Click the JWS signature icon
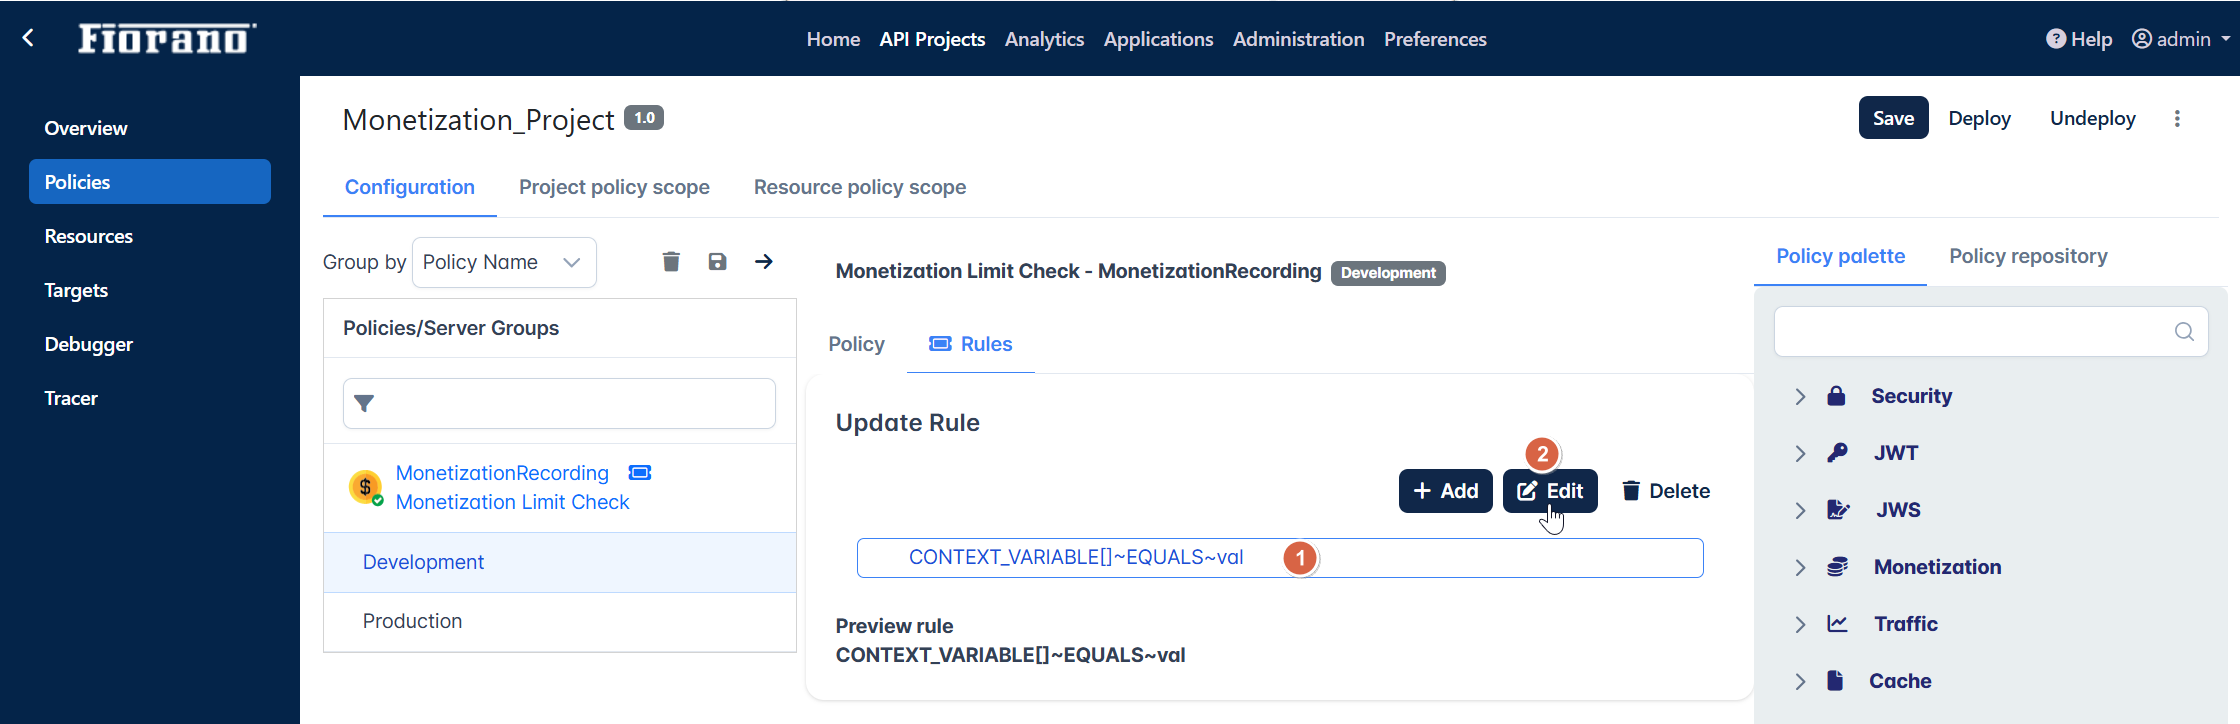 pos(1838,510)
